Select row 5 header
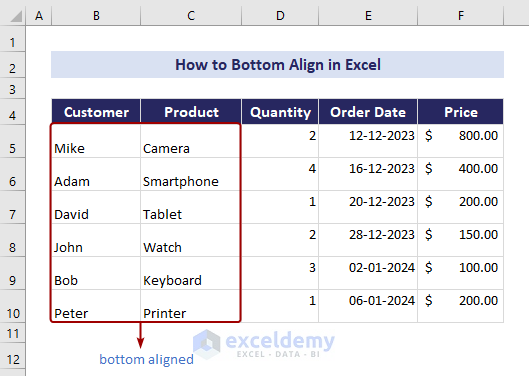The image size is (529, 376). pos(12,141)
